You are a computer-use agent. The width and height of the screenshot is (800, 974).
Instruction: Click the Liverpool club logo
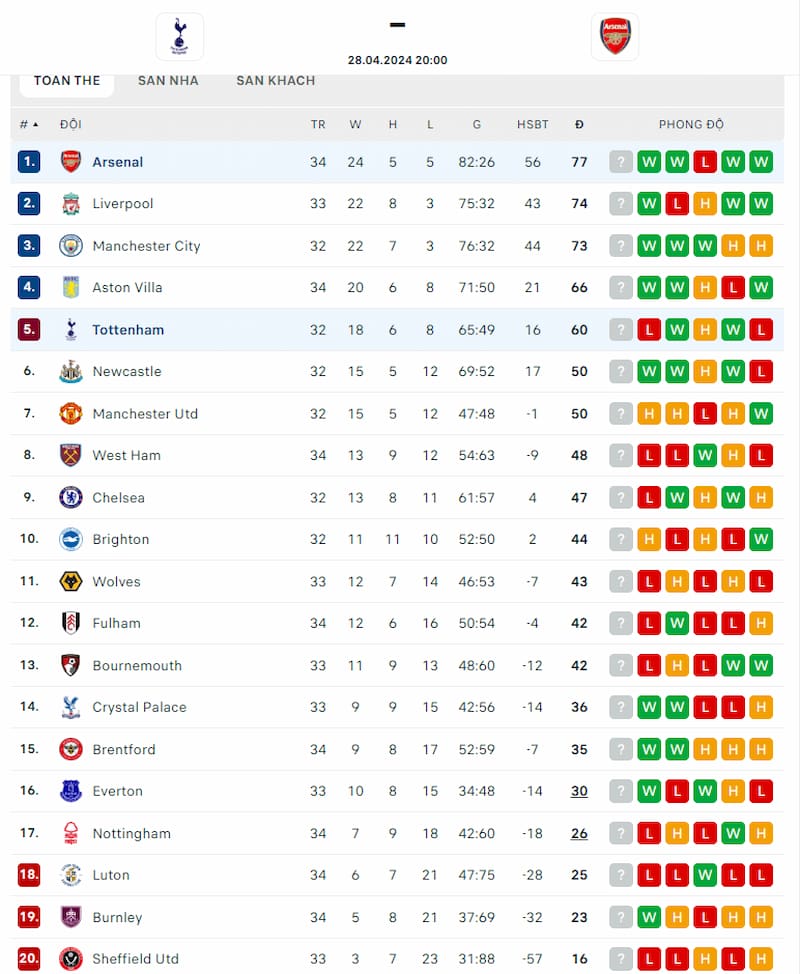[x=70, y=203]
